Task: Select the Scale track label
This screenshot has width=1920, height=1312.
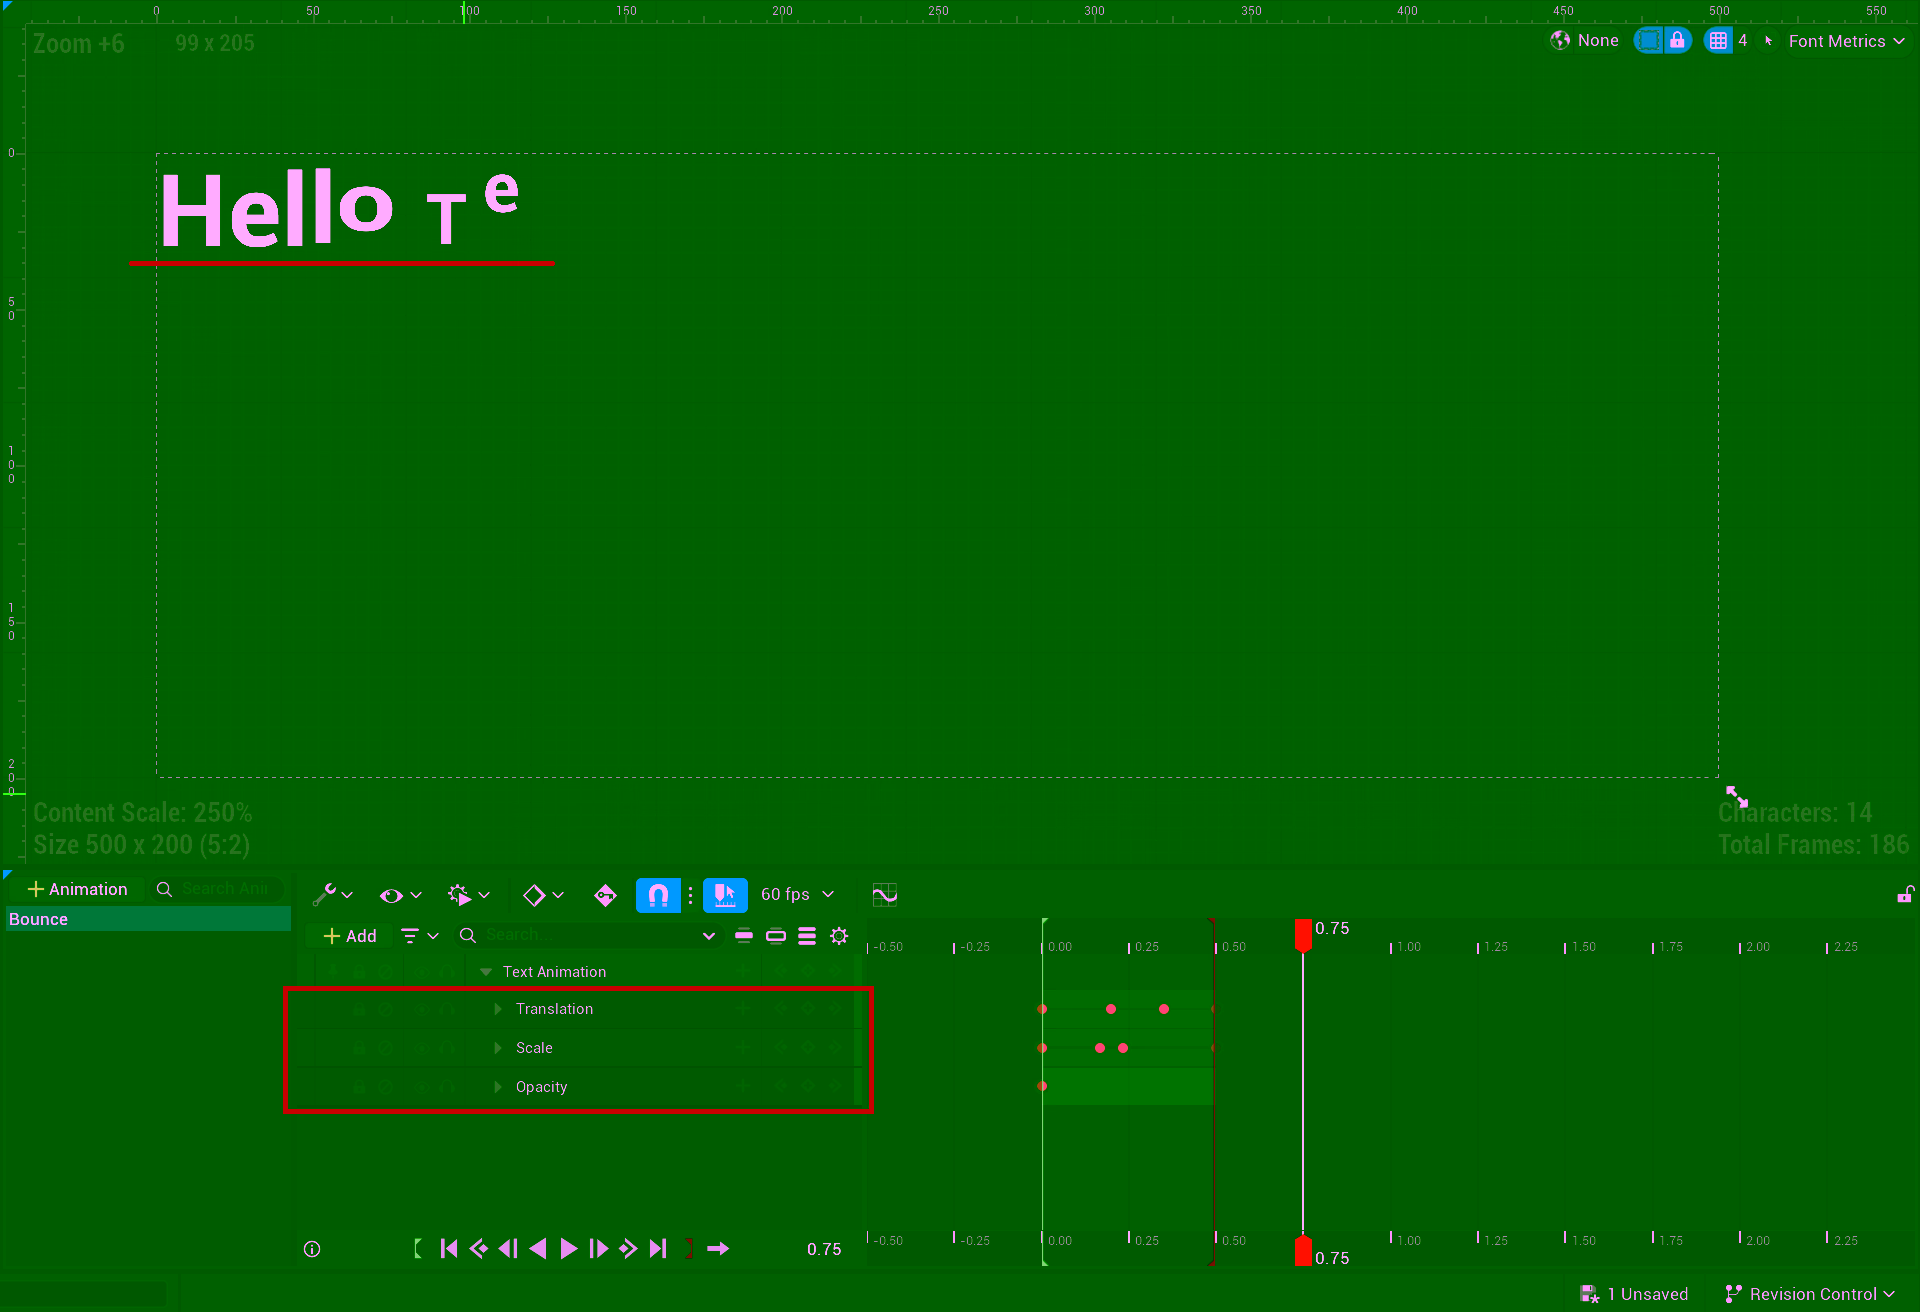Action: (534, 1048)
